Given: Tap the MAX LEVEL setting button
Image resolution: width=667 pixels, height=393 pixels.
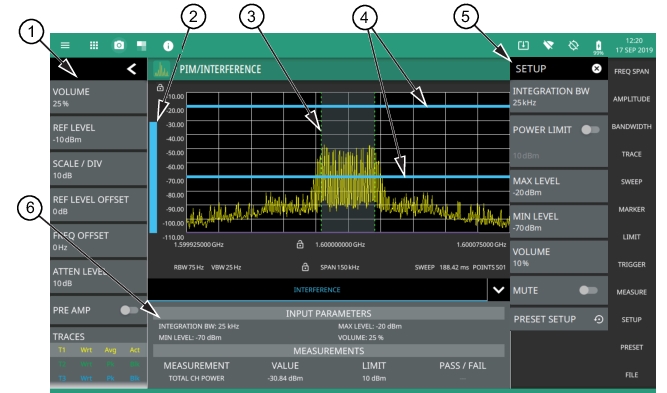Looking at the screenshot, I should (x=559, y=186).
